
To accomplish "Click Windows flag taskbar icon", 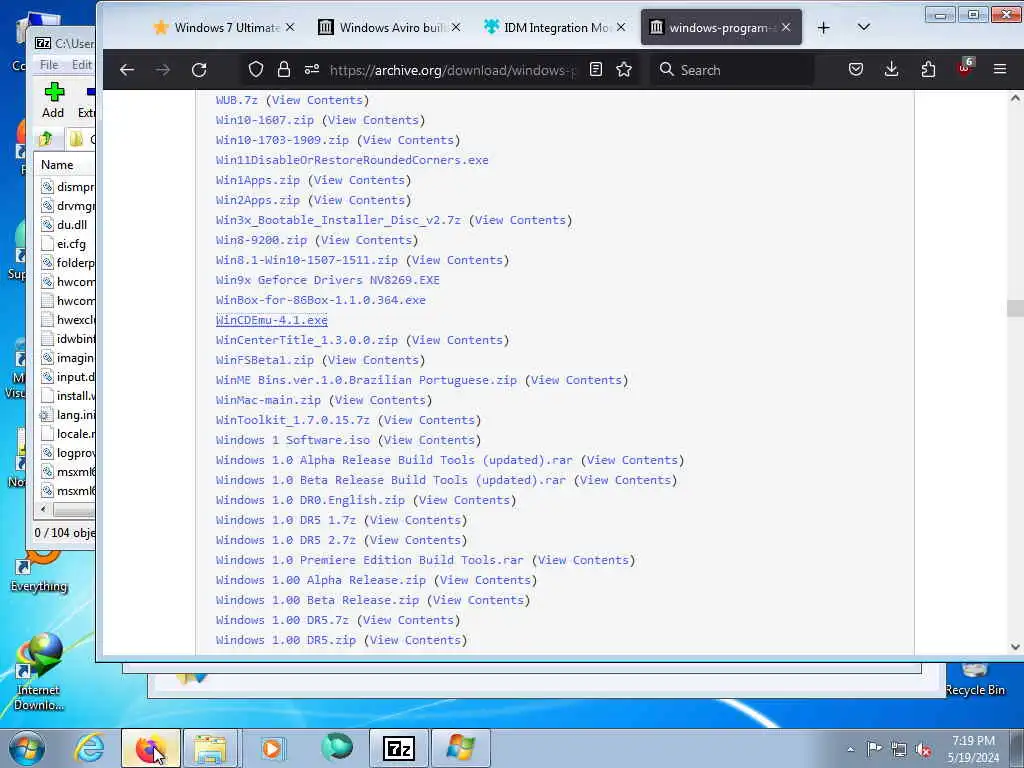I will pos(461,748).
